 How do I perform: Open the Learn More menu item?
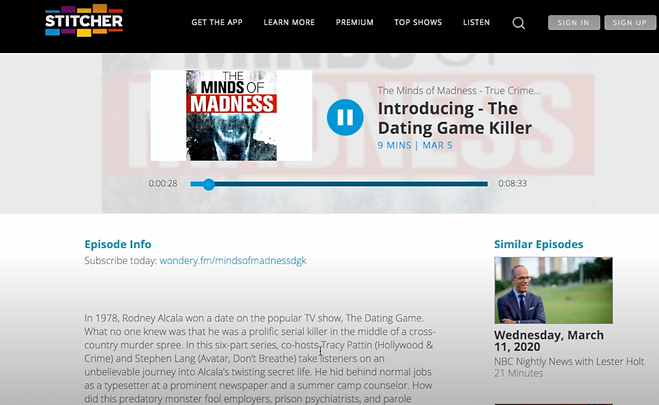click(289, 22)
